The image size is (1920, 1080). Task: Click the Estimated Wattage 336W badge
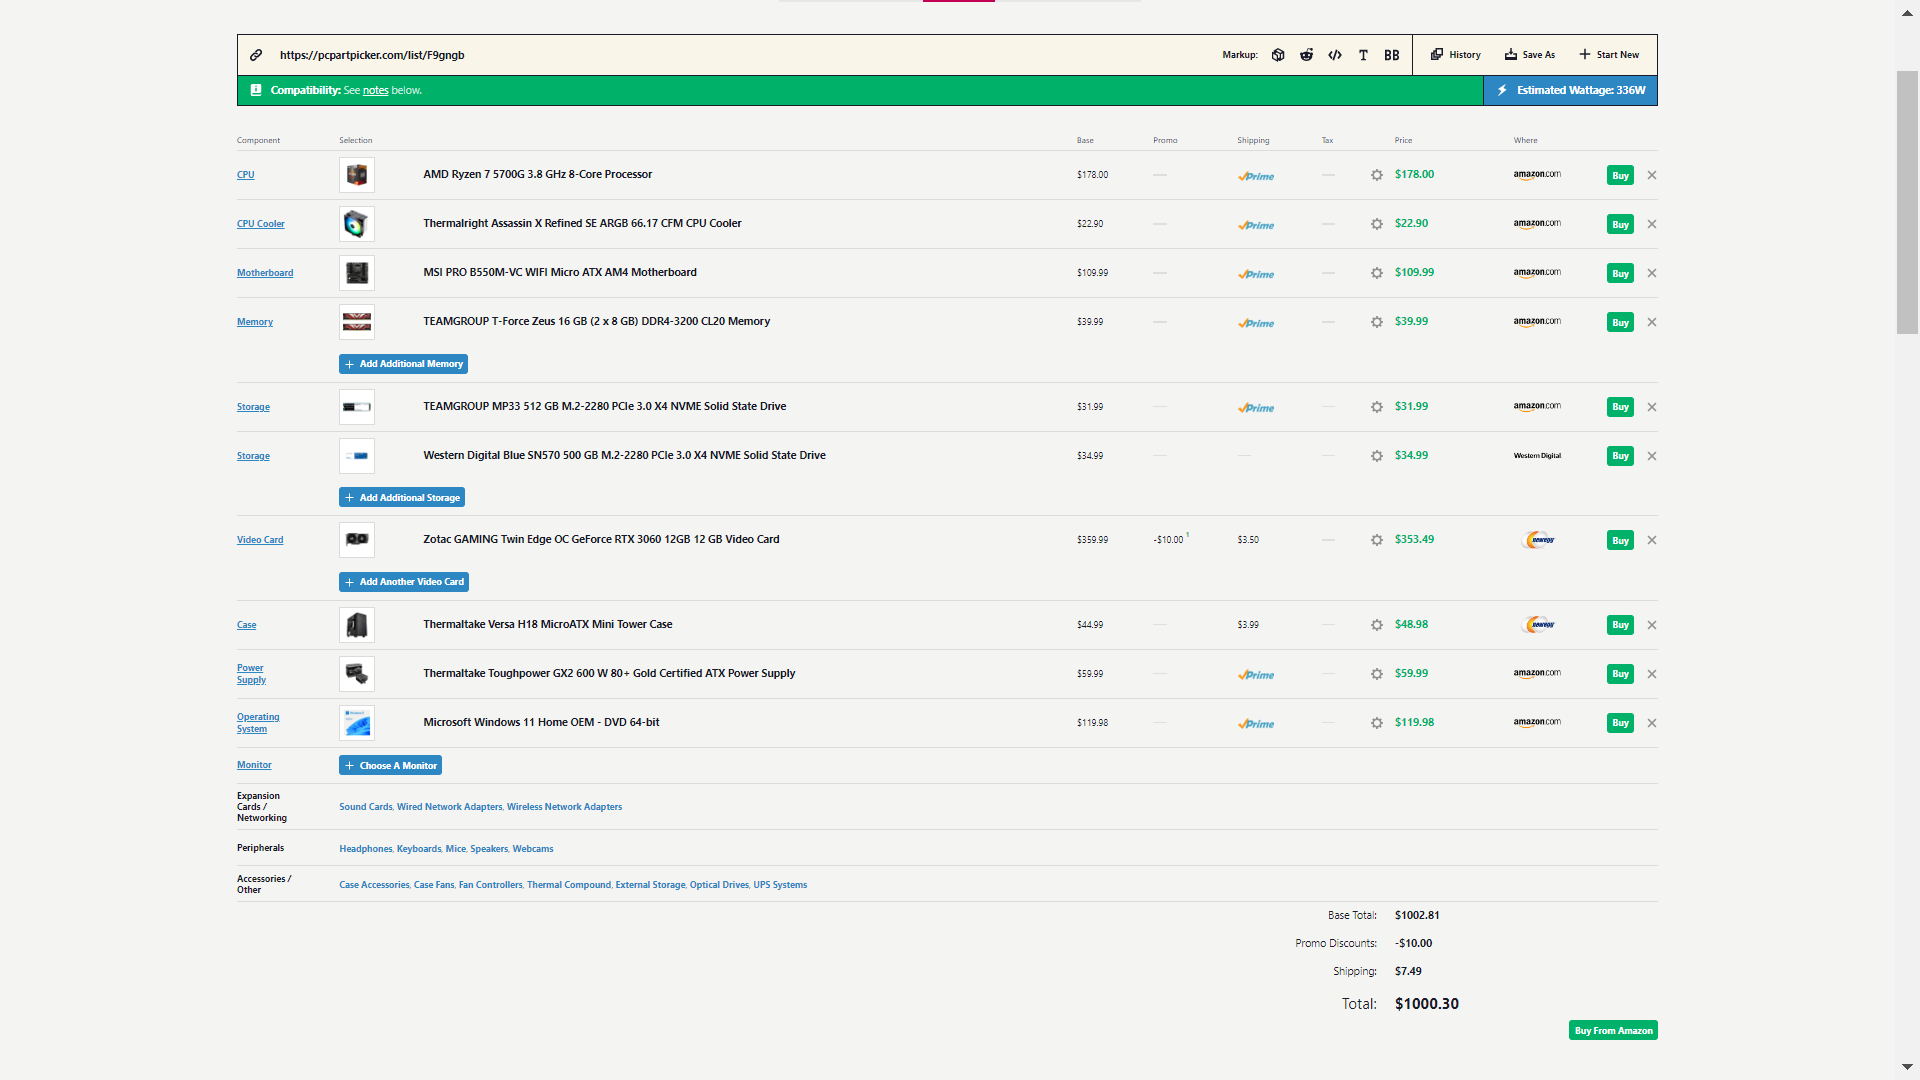click(1569, 90)
